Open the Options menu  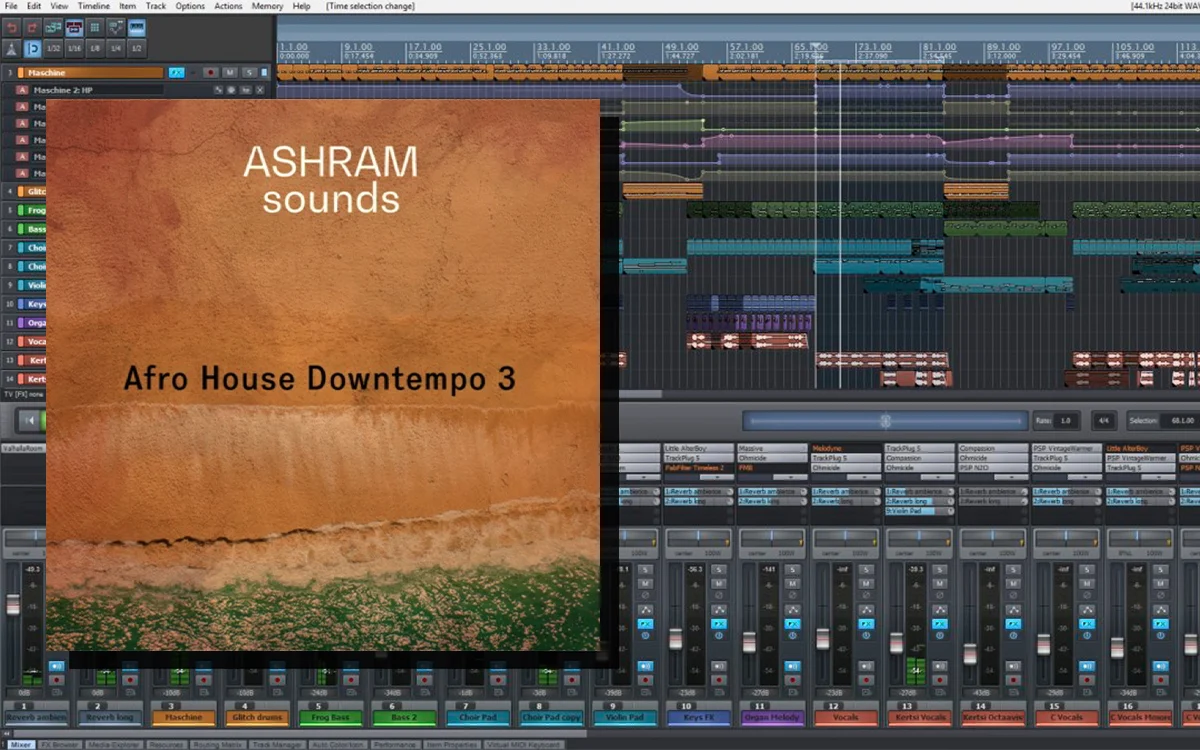190,6
